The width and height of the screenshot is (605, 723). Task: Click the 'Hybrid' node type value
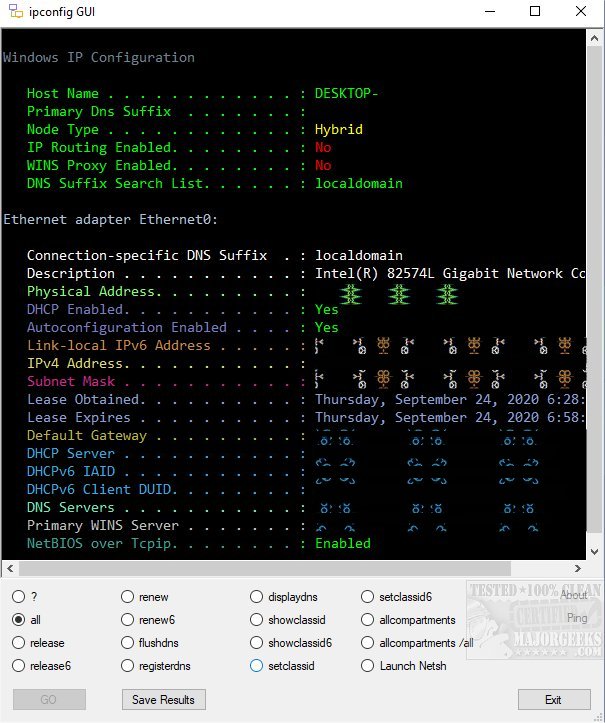338,130
